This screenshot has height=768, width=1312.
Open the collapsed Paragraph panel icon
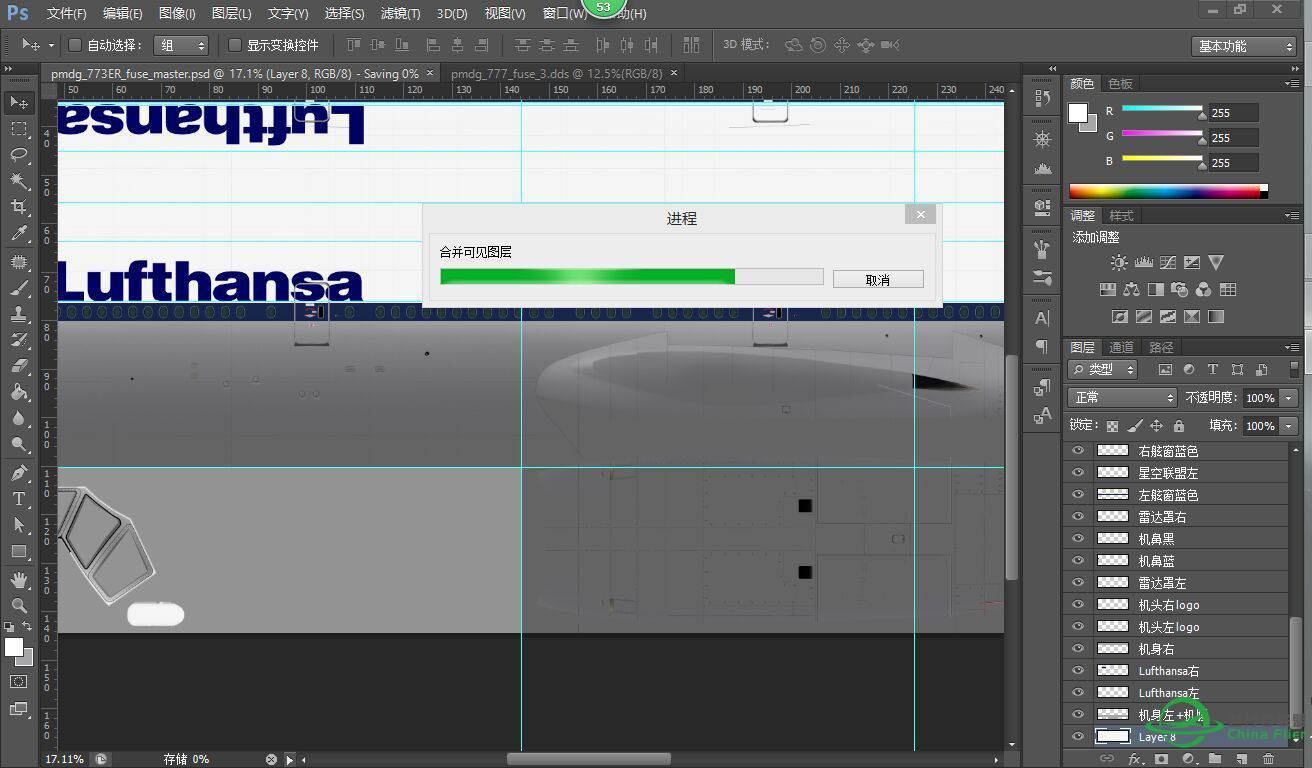[x=1041, y=346]
